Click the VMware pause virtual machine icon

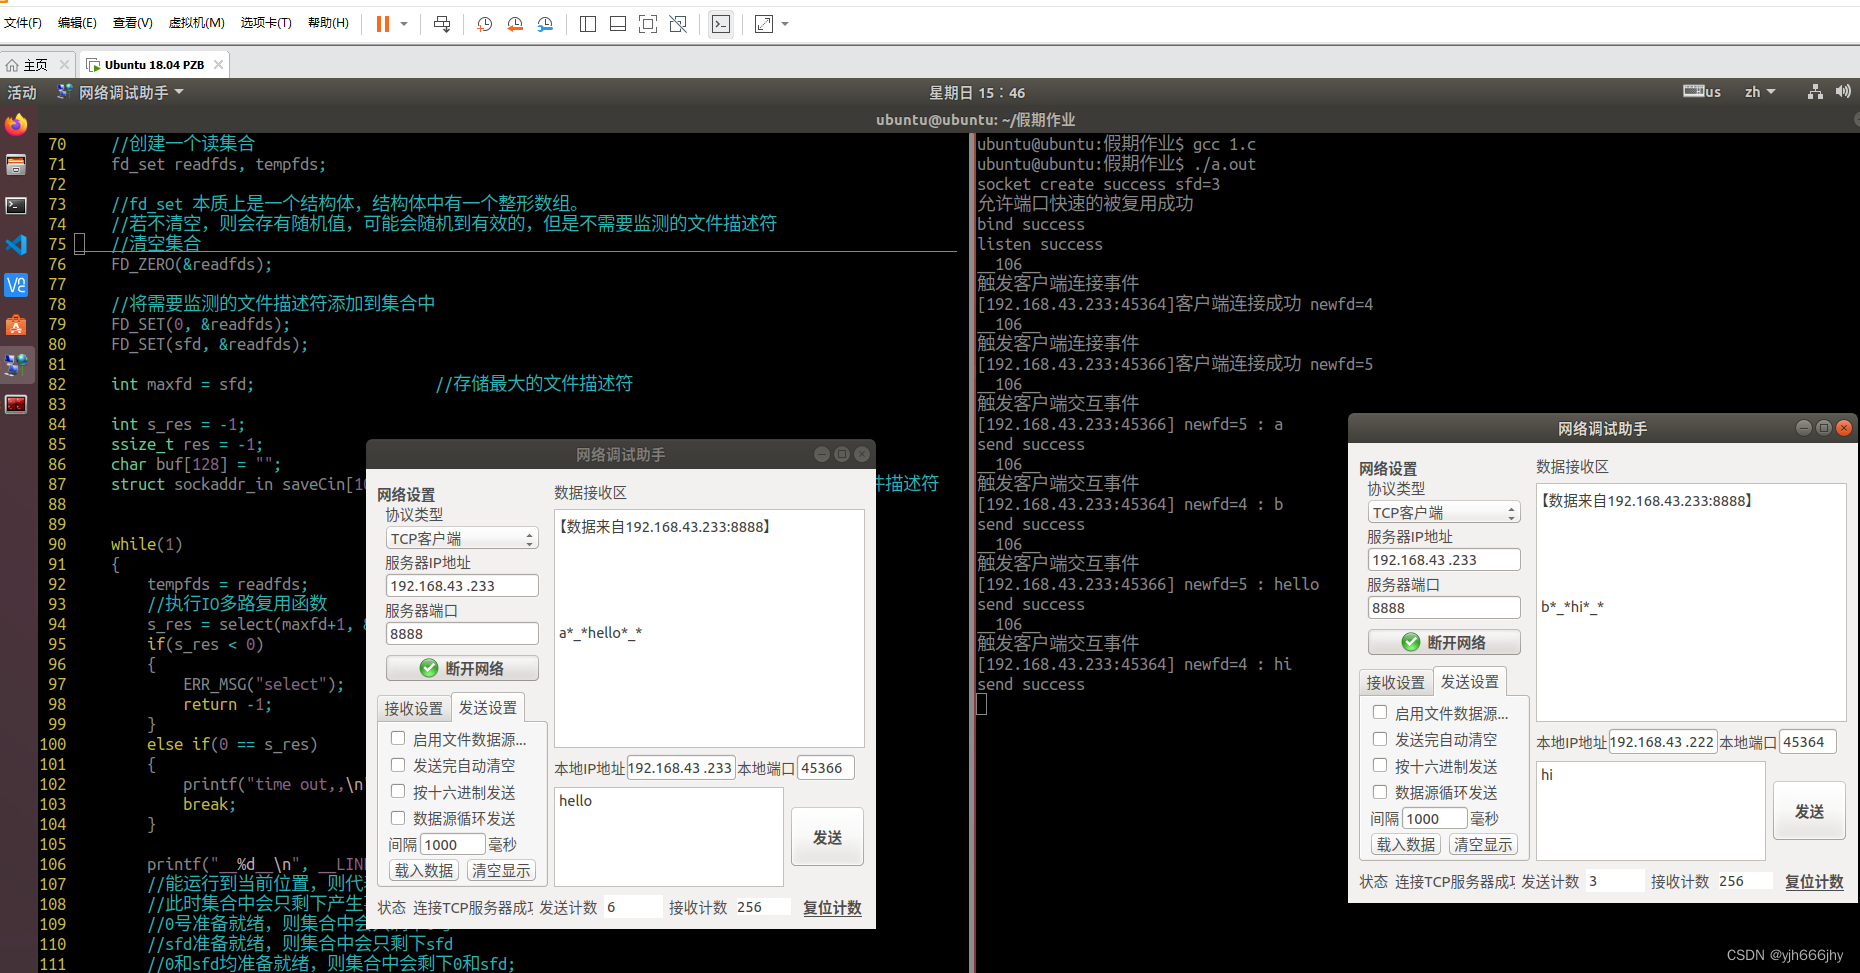click(383, 24)
